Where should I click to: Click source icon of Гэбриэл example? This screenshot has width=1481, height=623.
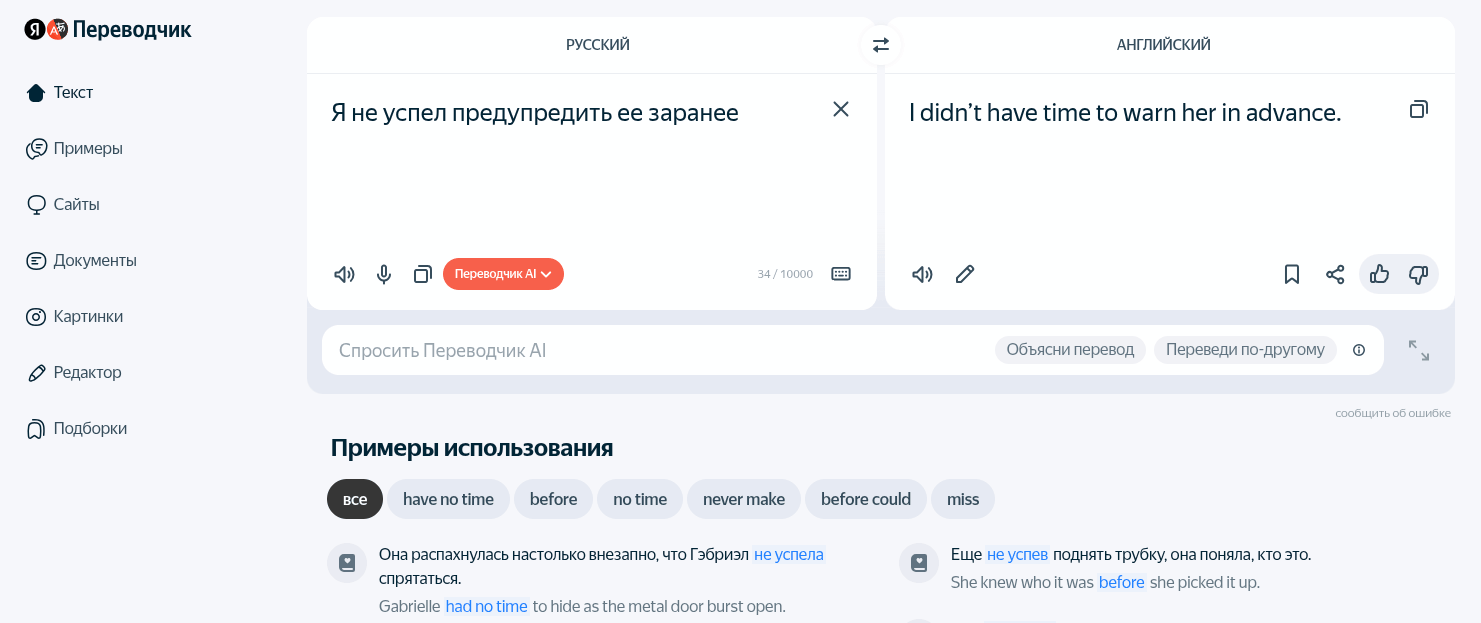click(347, 563)
